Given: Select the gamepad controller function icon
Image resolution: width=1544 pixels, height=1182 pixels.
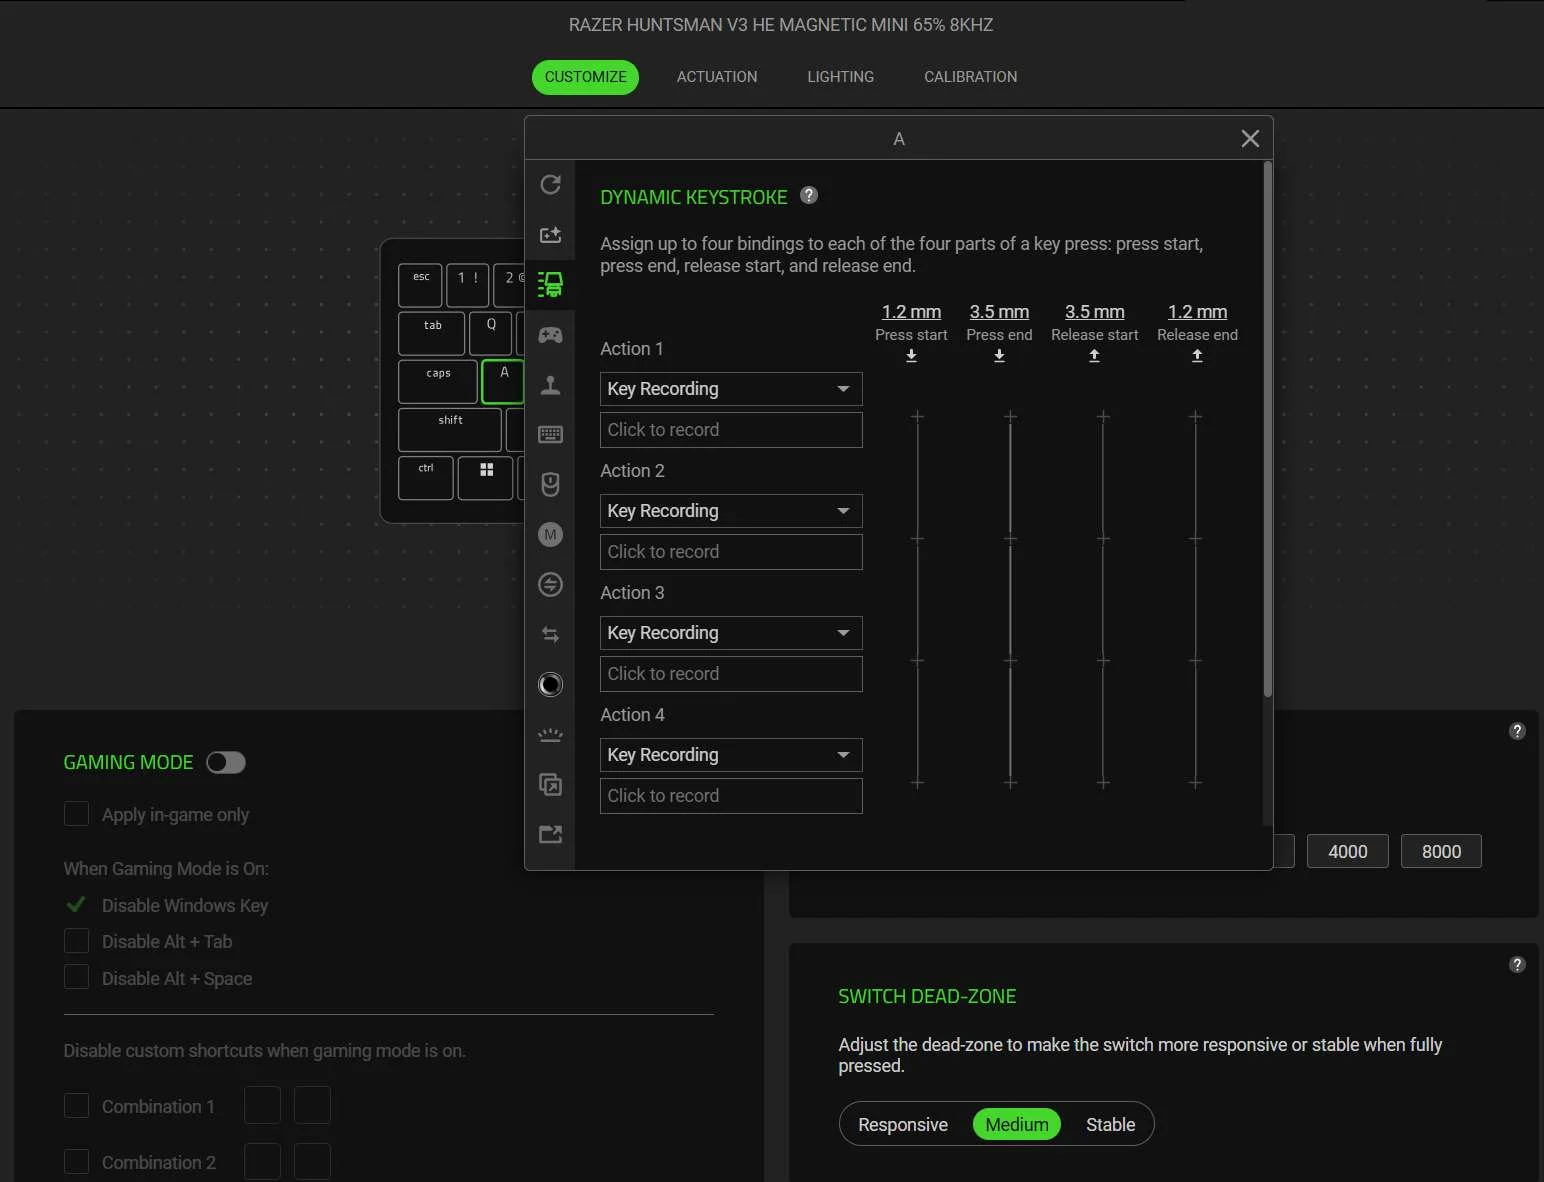Looking at the screenshot, I should point(550,335).
